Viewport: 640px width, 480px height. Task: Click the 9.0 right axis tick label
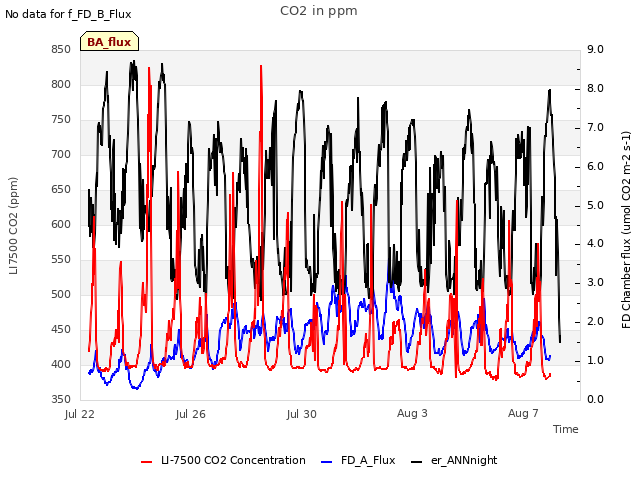tap(596, 50)
